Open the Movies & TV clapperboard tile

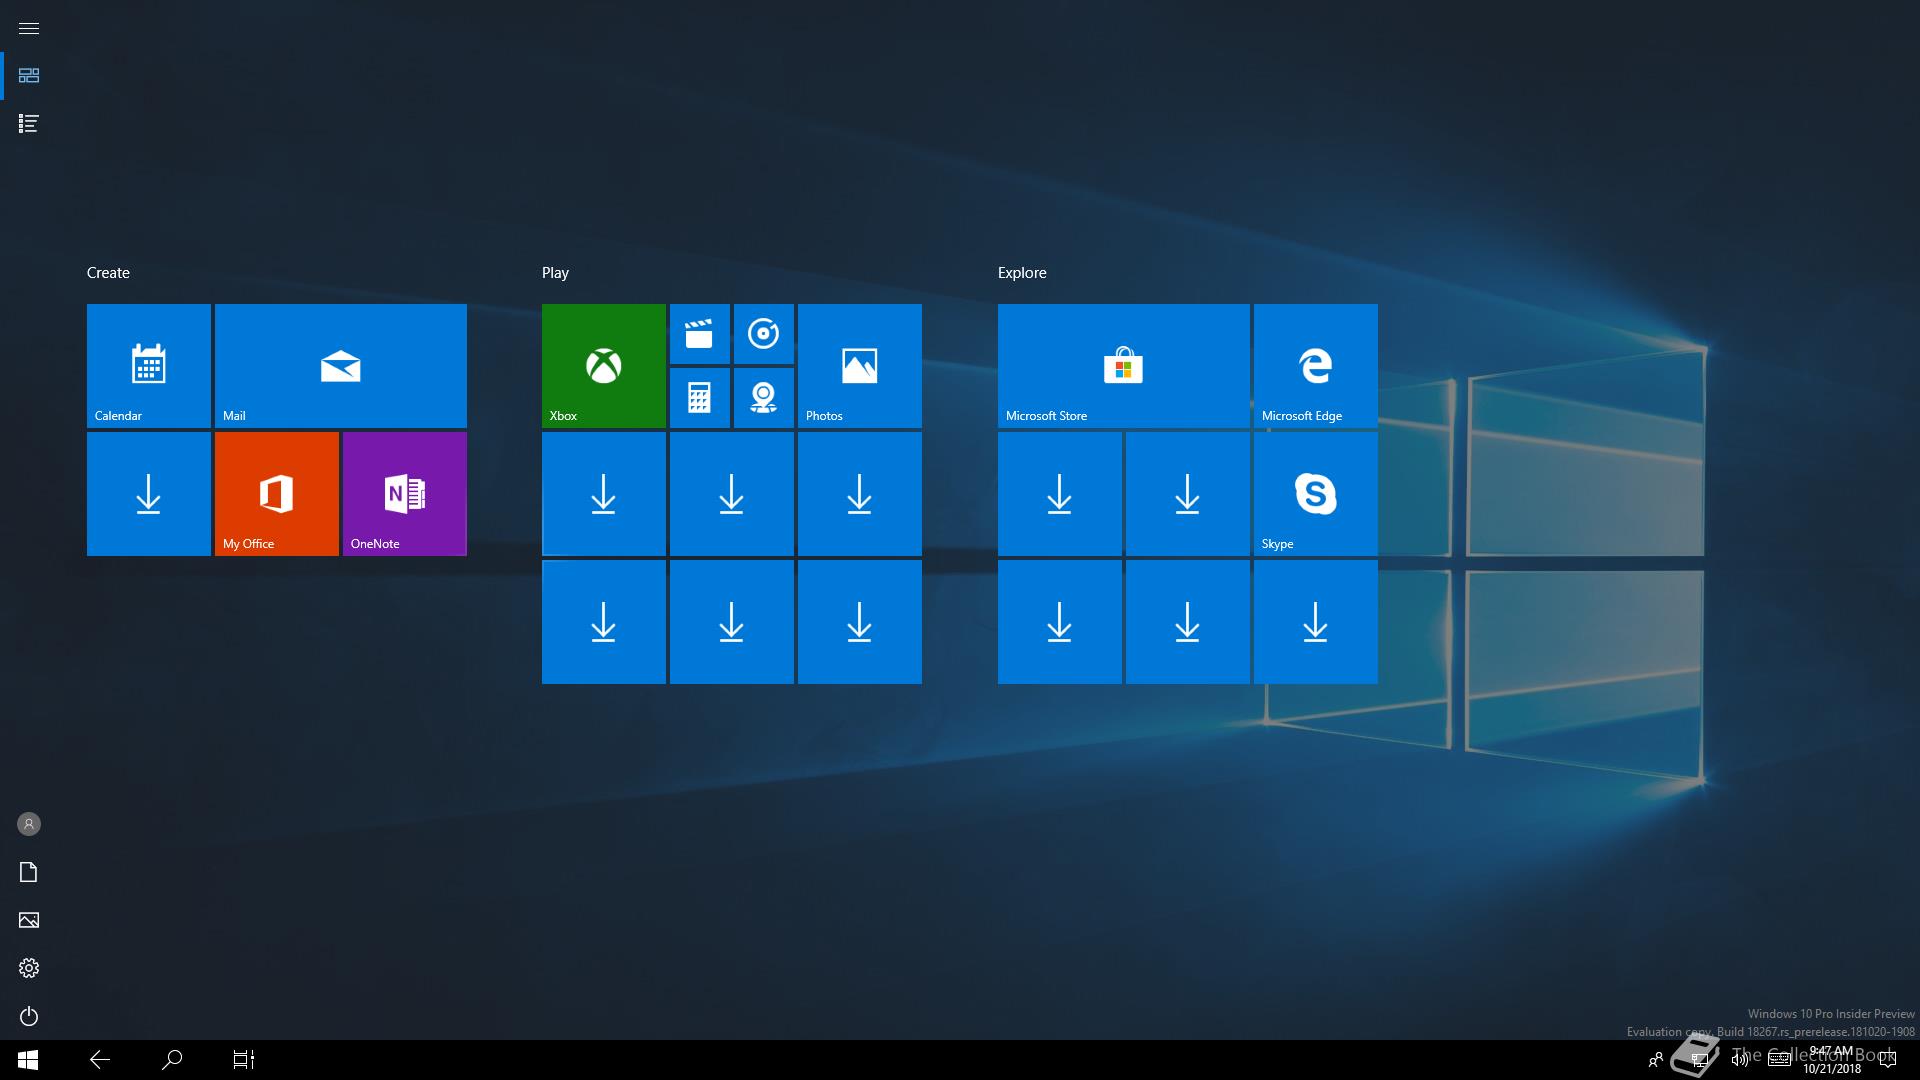[x=700, y=334]
